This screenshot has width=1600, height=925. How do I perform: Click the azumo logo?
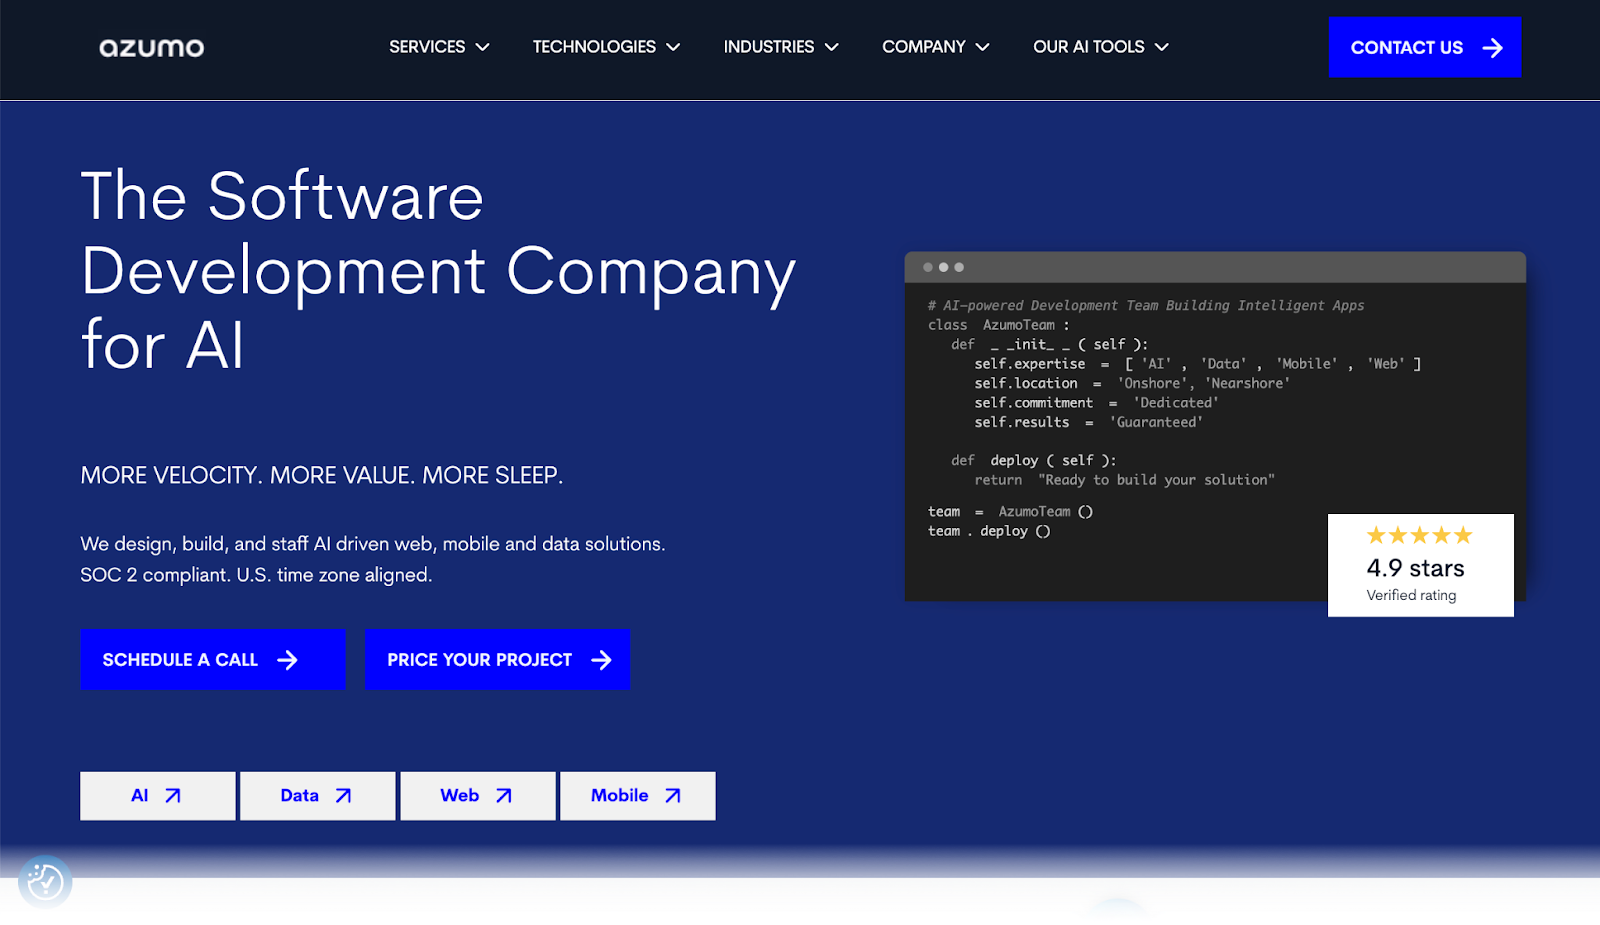[x=151, y=48]
